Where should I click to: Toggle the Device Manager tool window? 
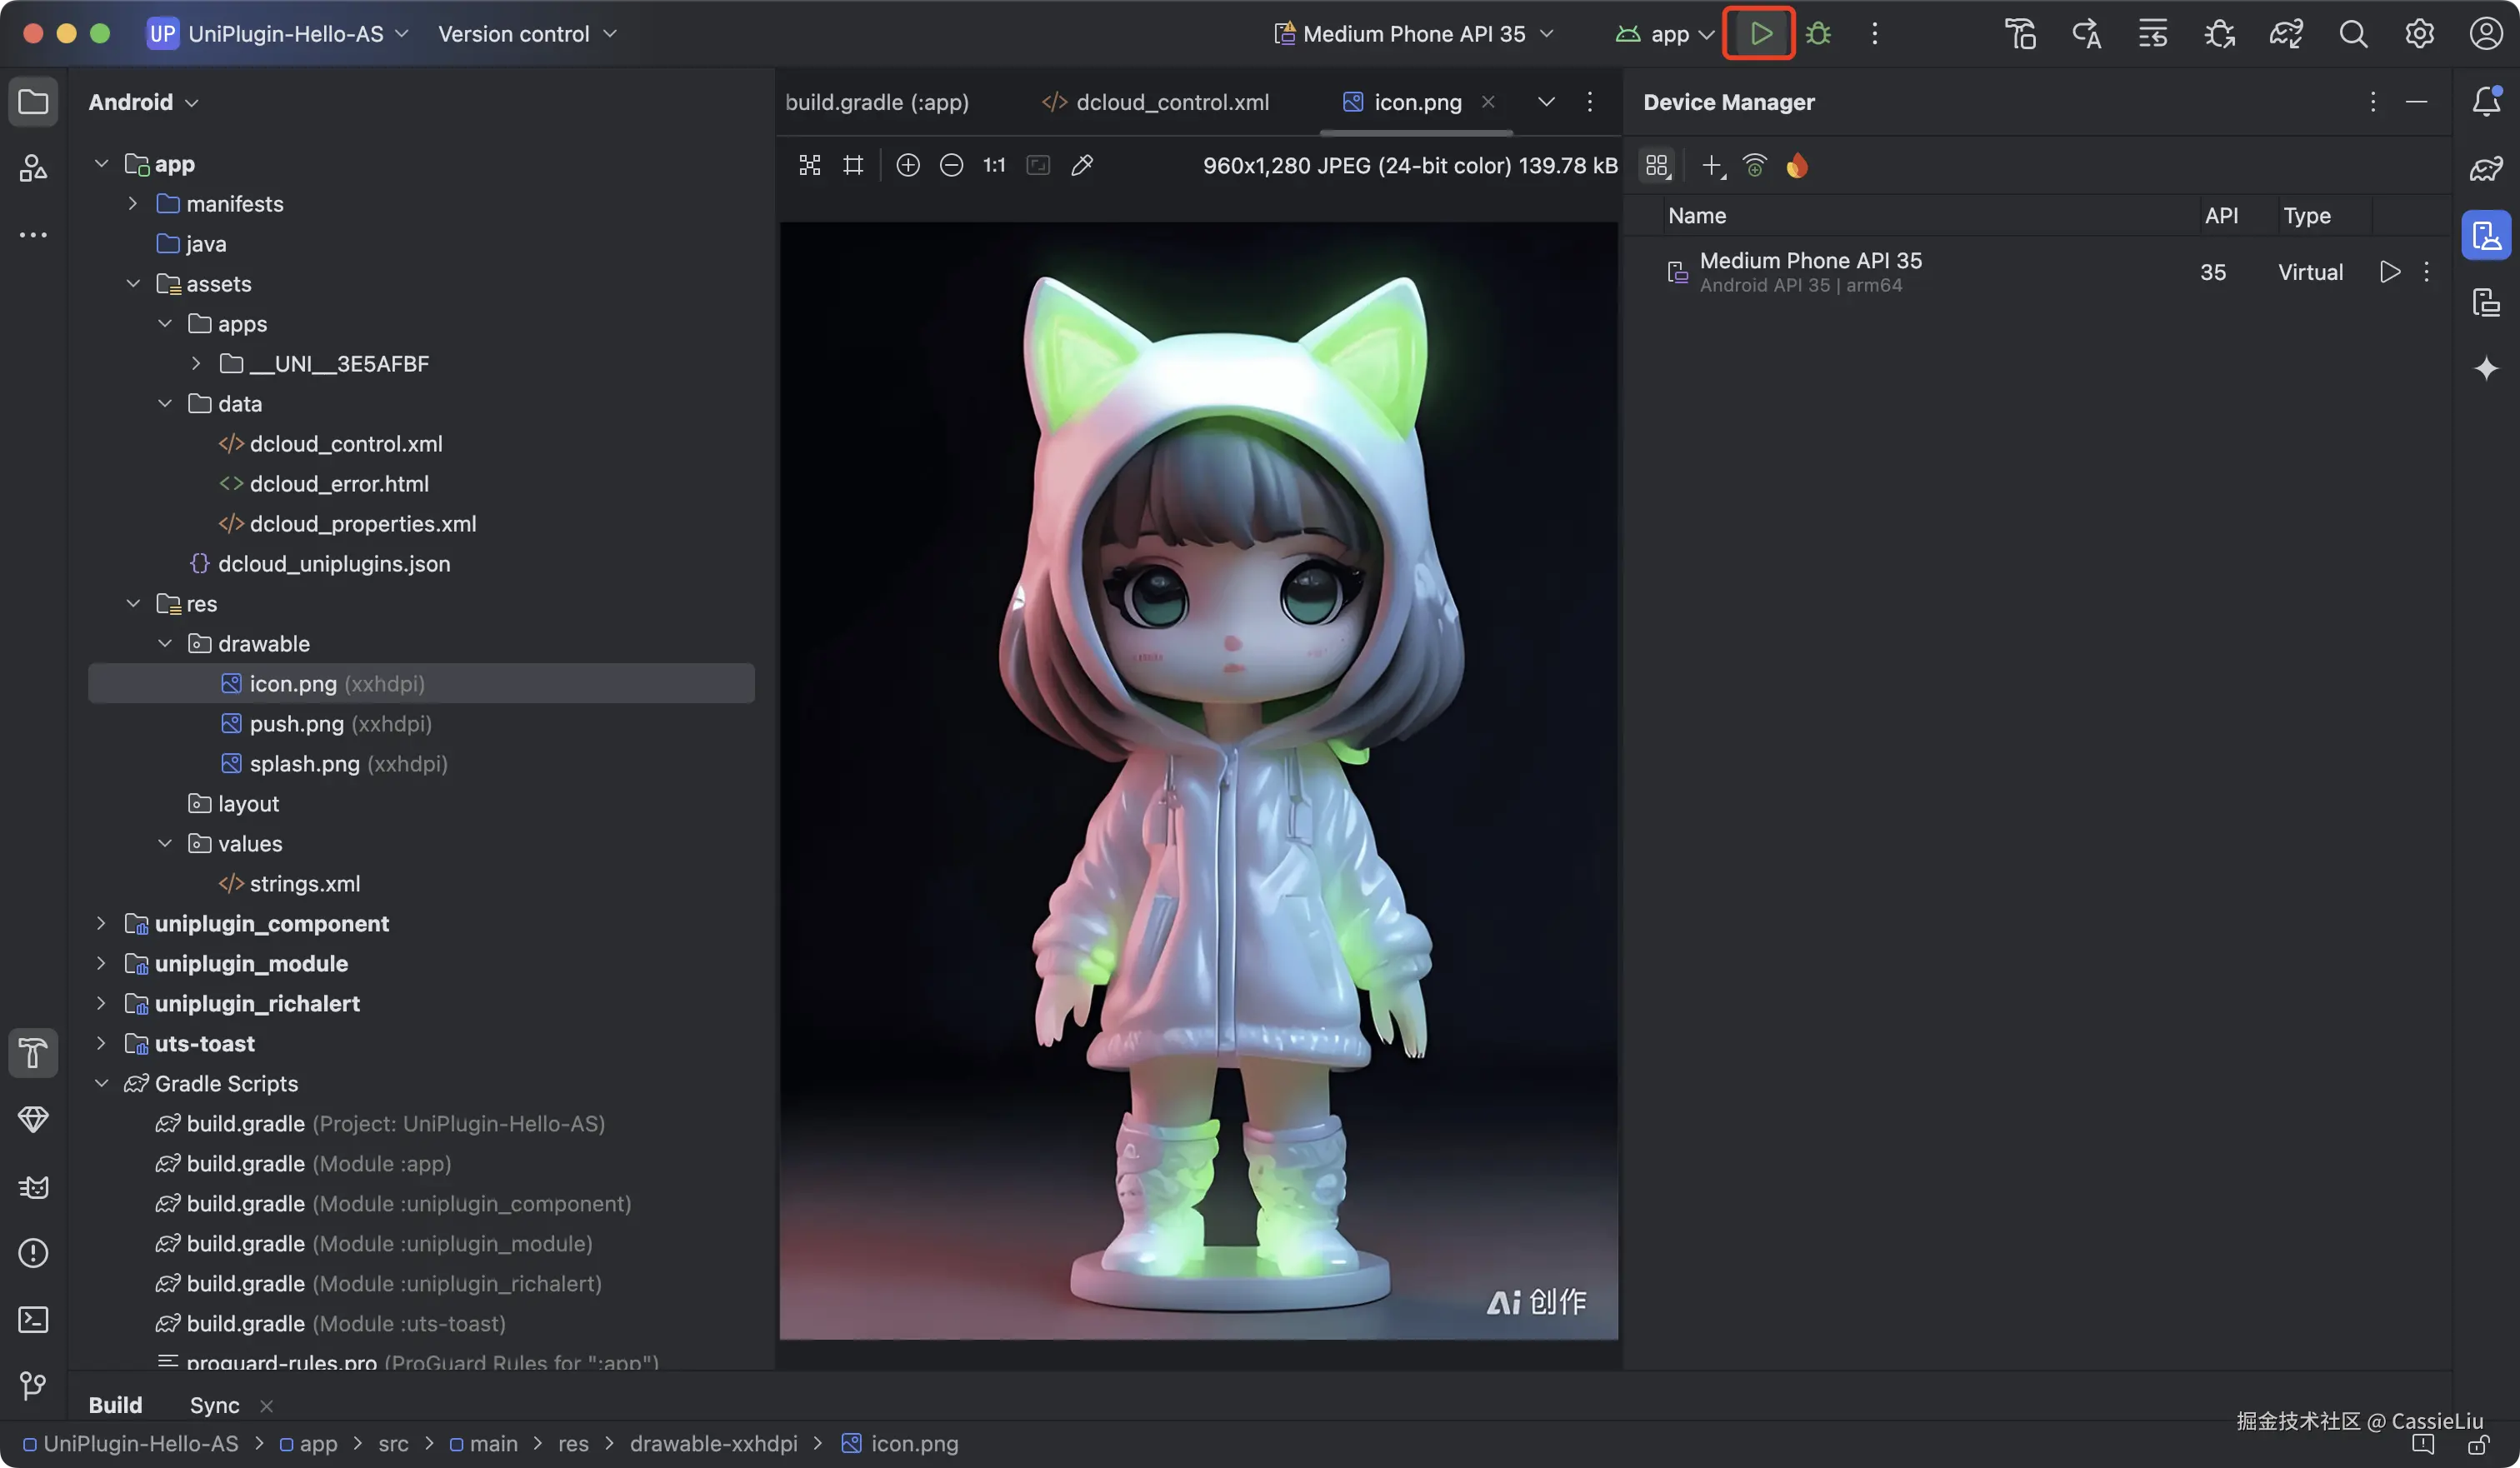pyautogui.click(x=2486, y=235)
